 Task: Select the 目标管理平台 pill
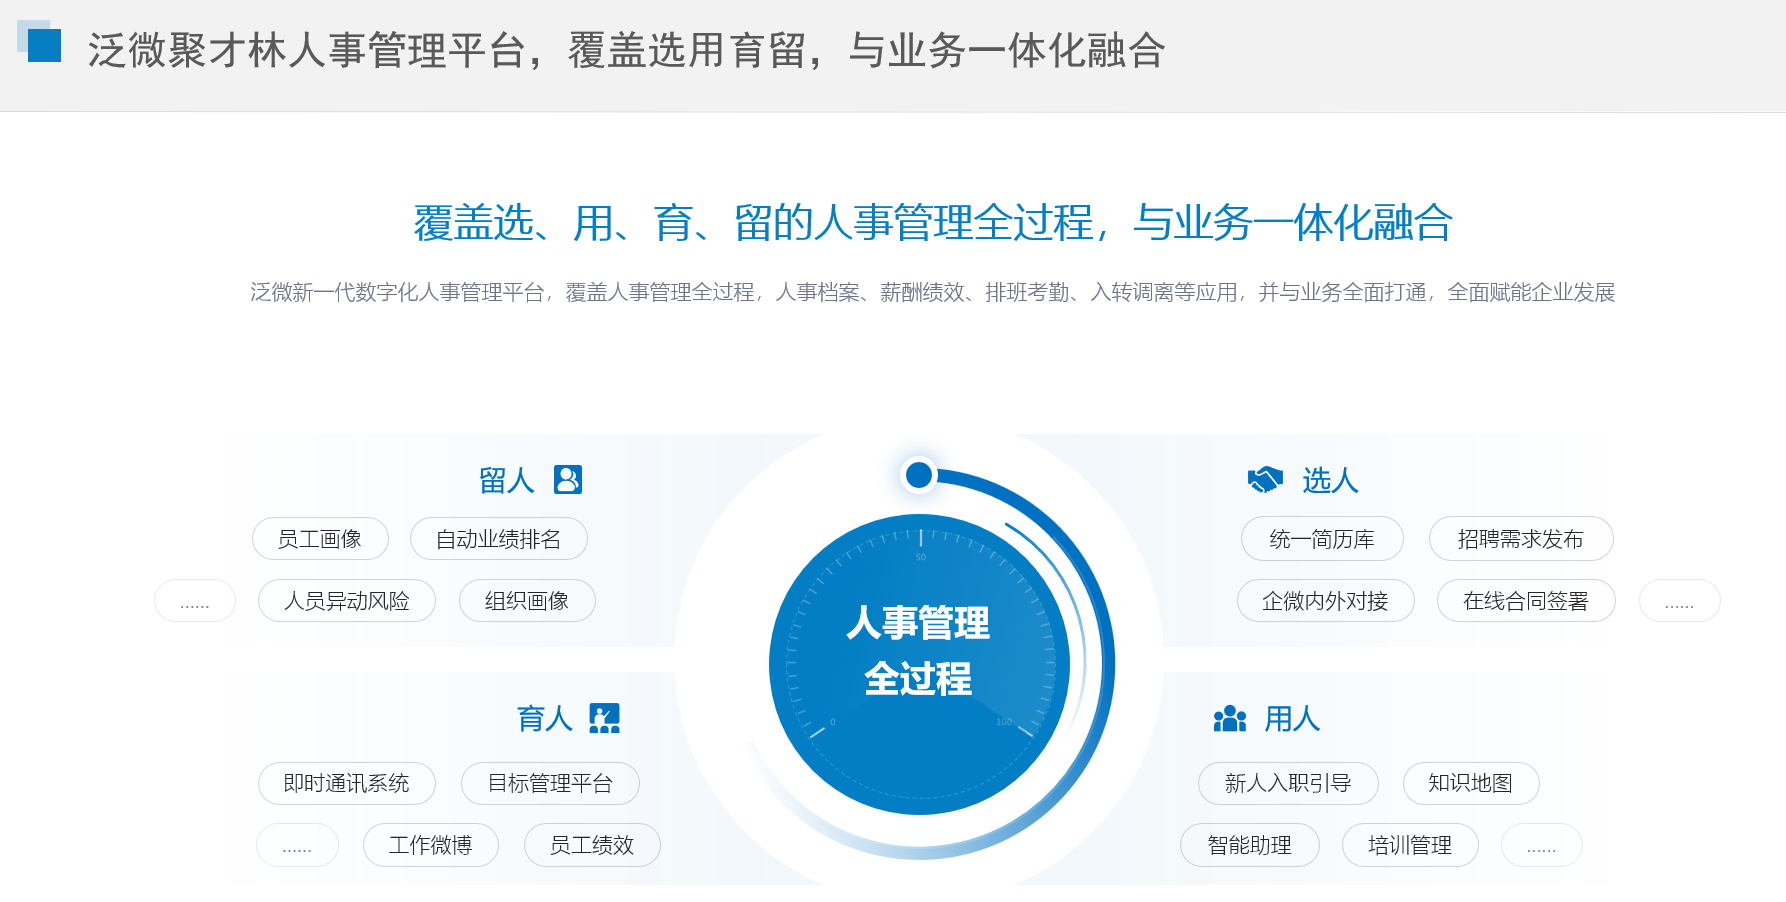coord(550,784)
